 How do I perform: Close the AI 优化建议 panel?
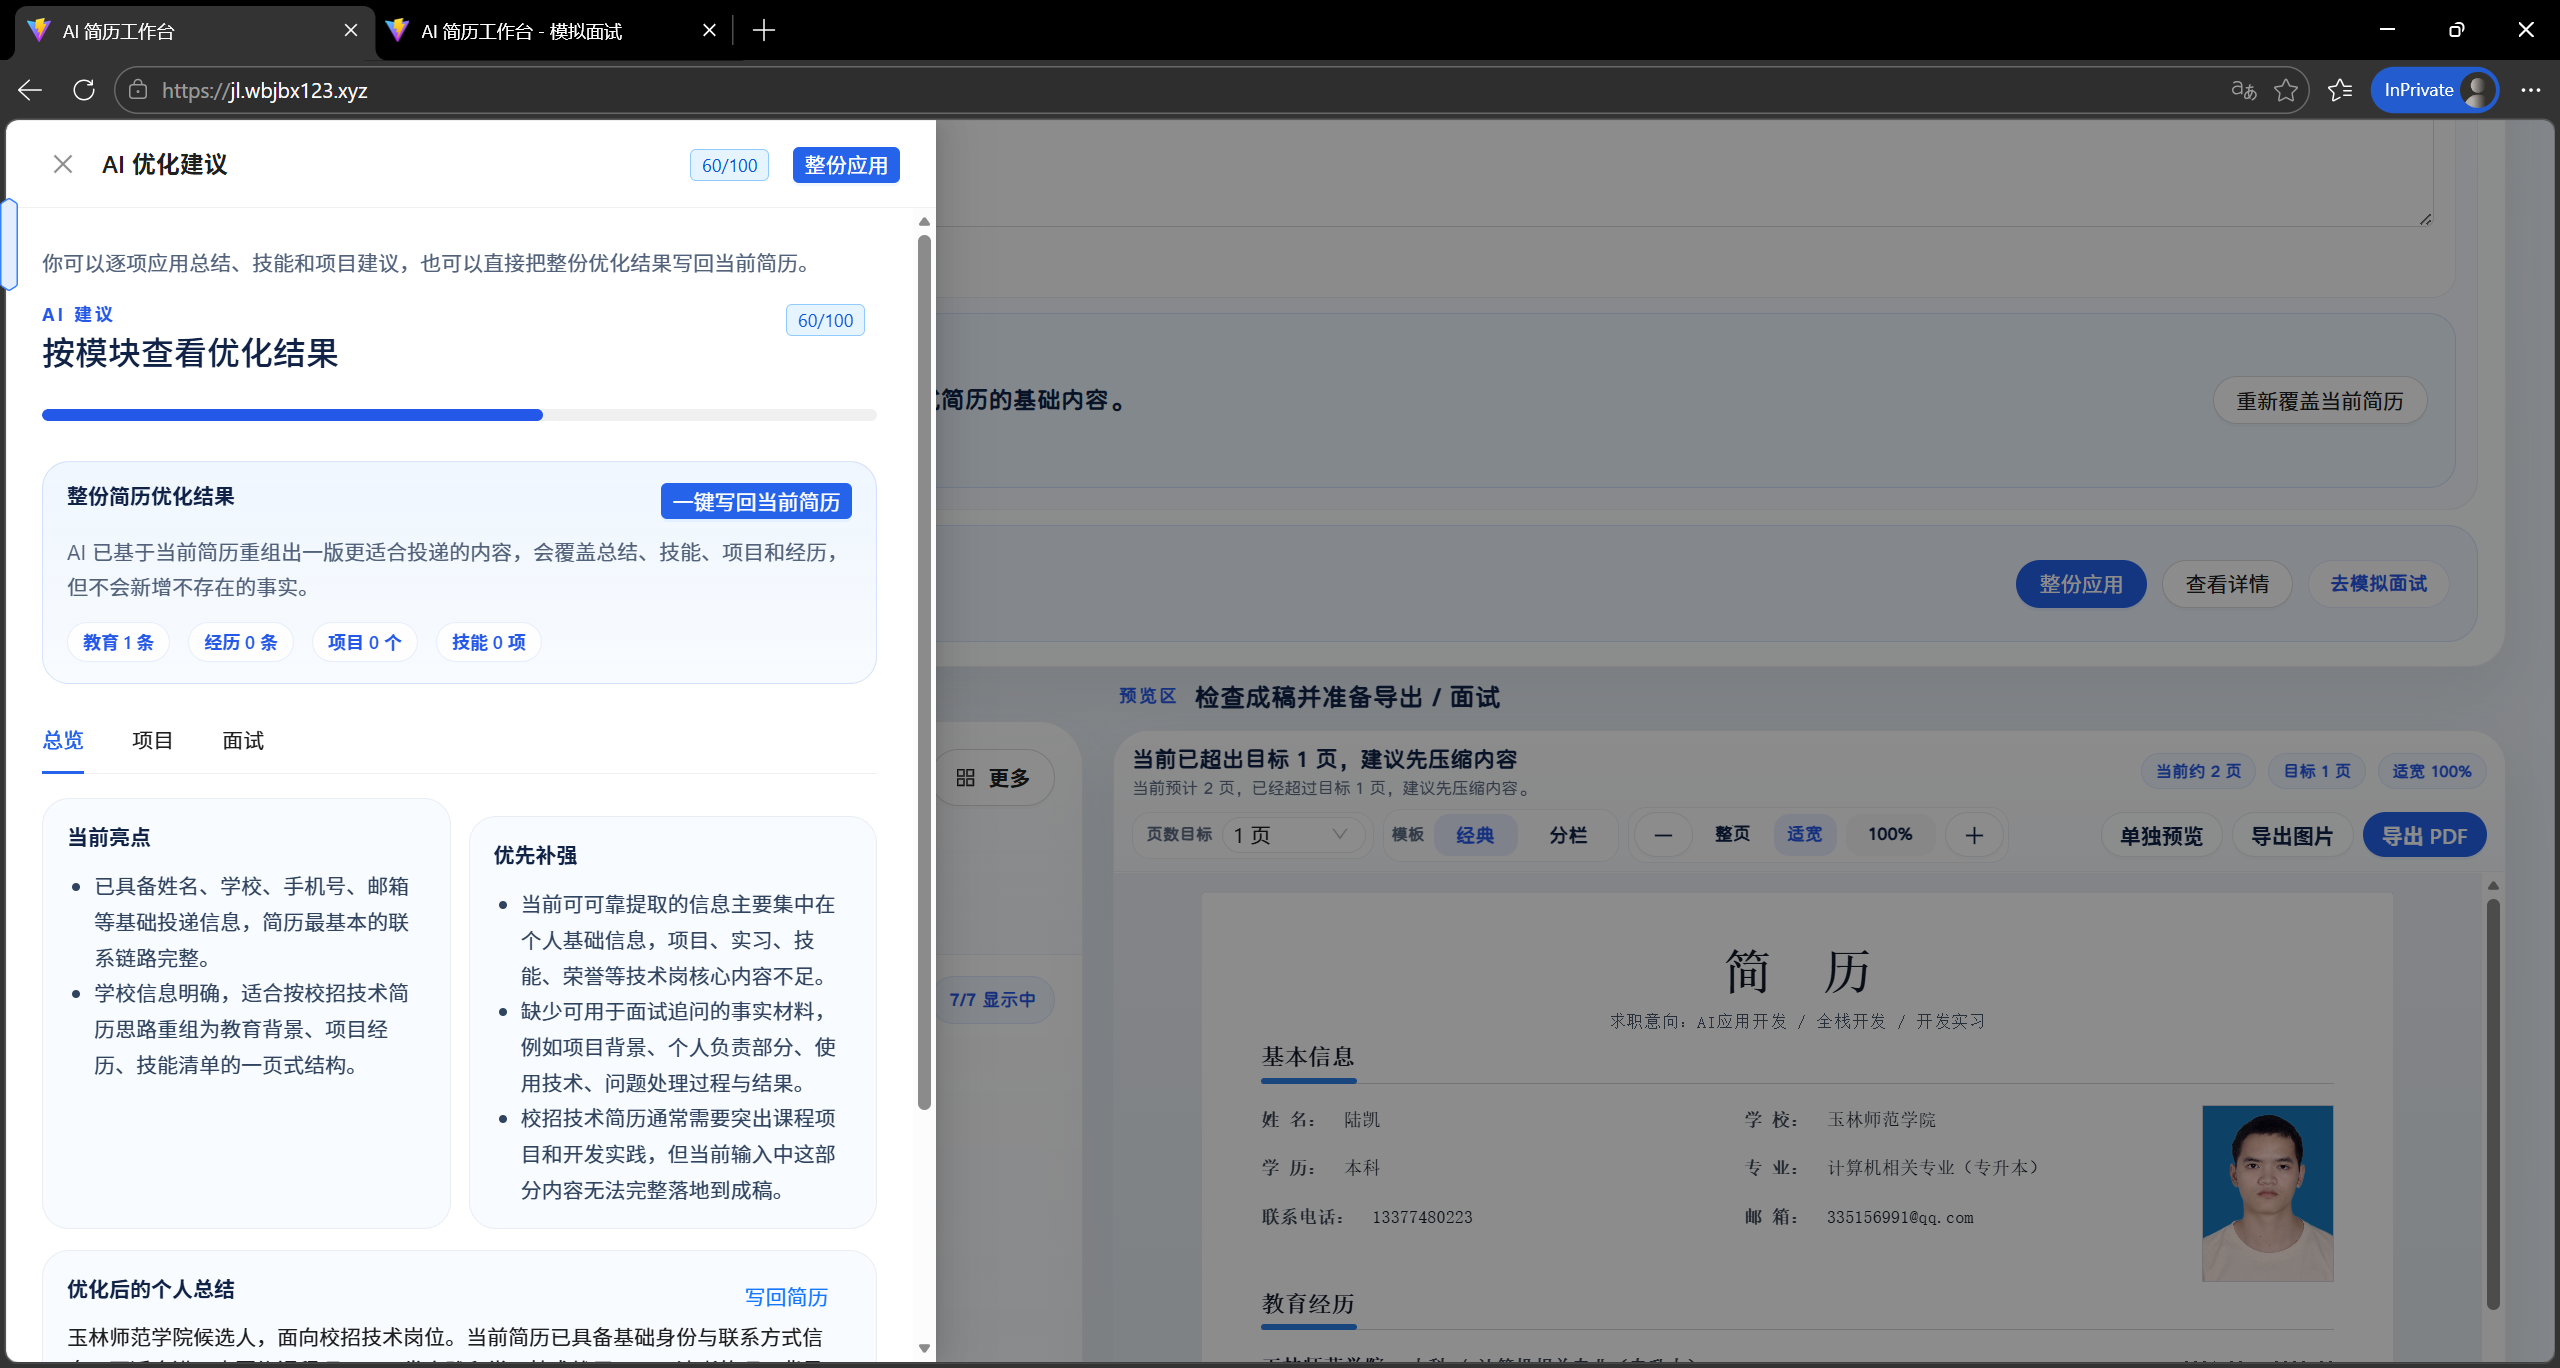point(63,164)
